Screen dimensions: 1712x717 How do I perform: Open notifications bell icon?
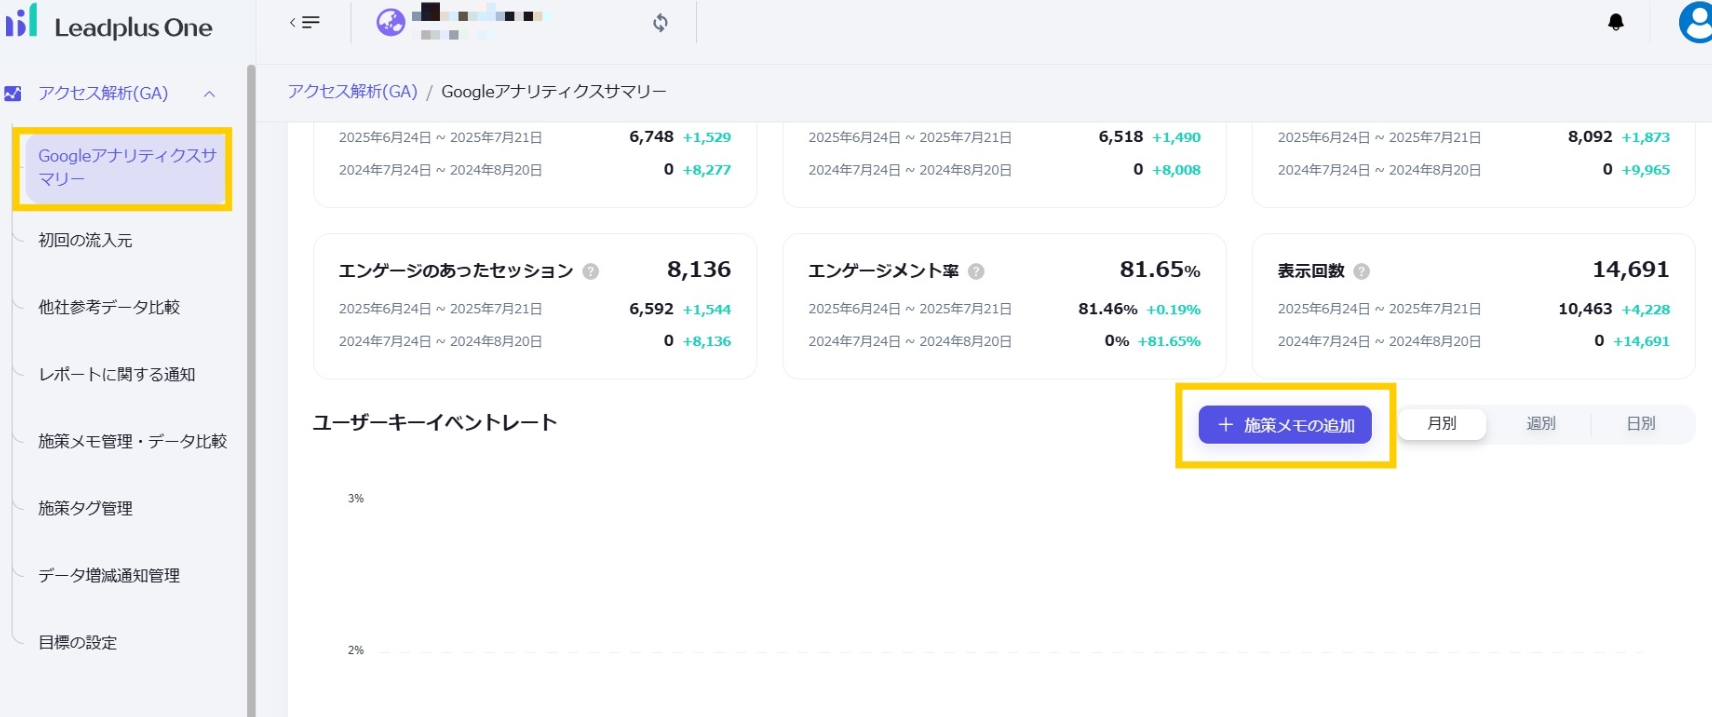(x=1615, y=22)
